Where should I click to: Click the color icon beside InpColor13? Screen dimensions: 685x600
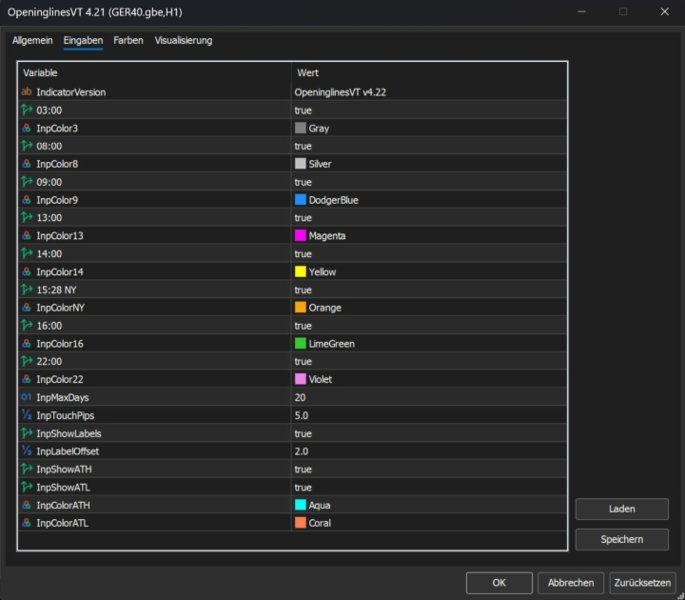point(26,236)
